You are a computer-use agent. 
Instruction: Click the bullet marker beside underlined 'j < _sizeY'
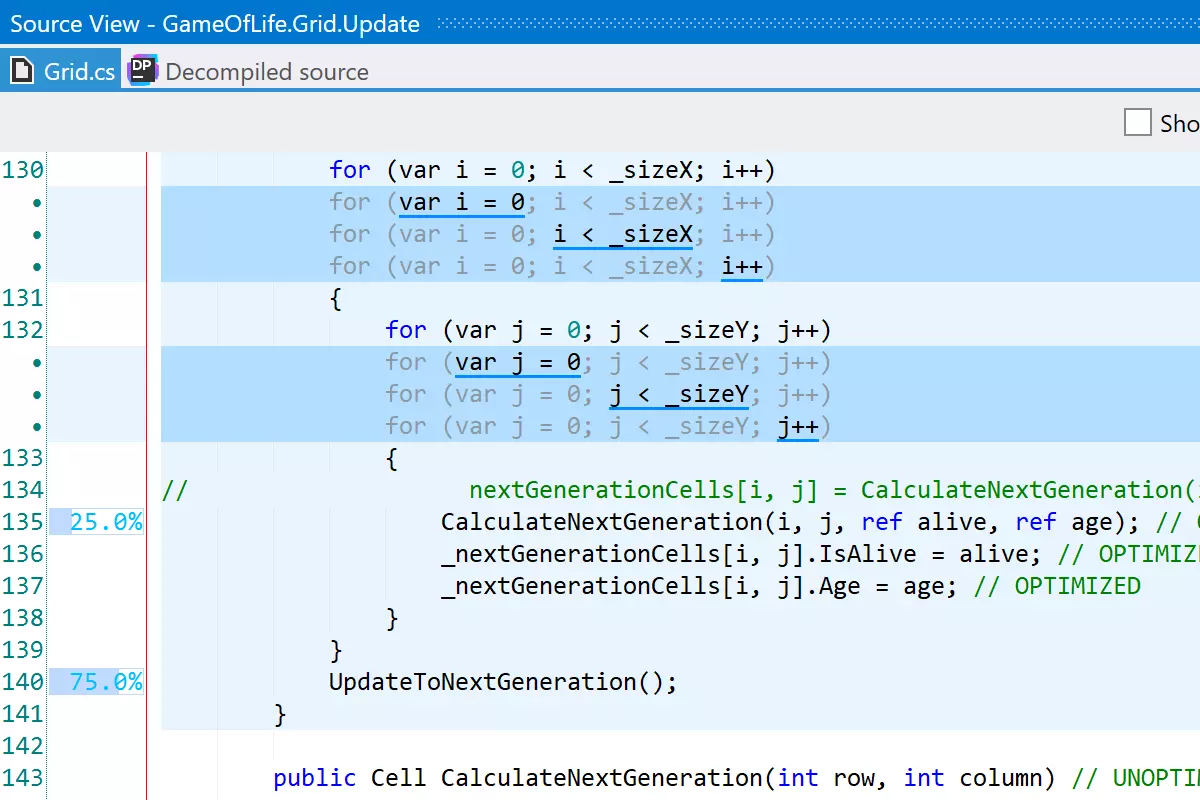[37, 395]
